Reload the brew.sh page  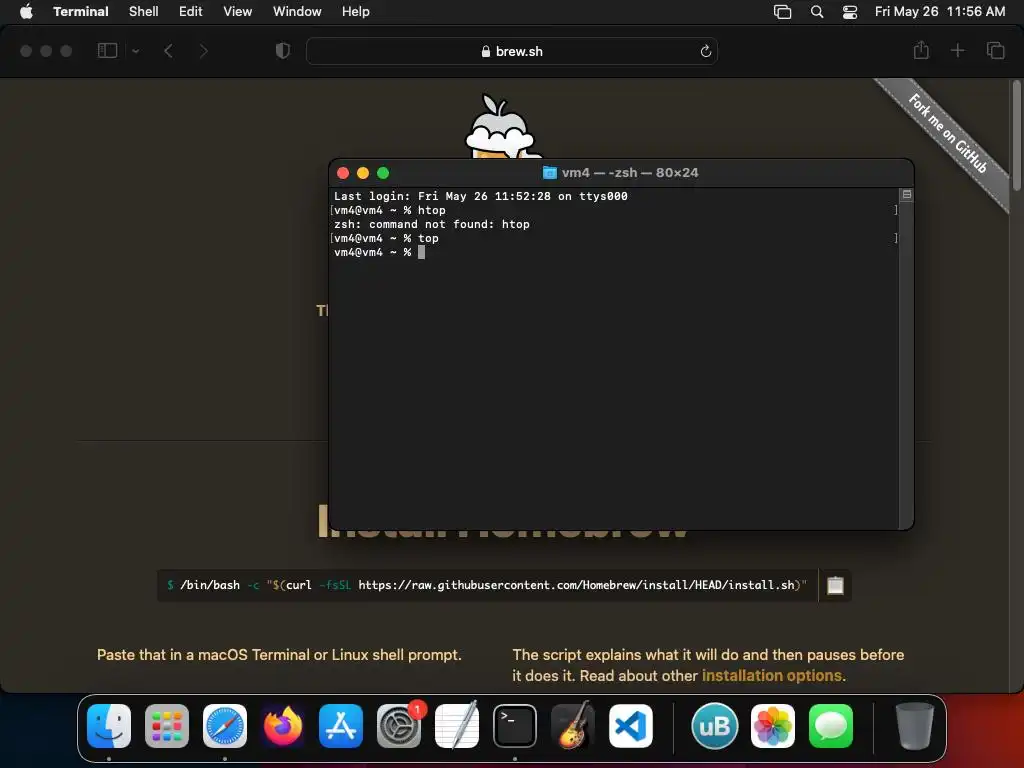coord(705,51)
